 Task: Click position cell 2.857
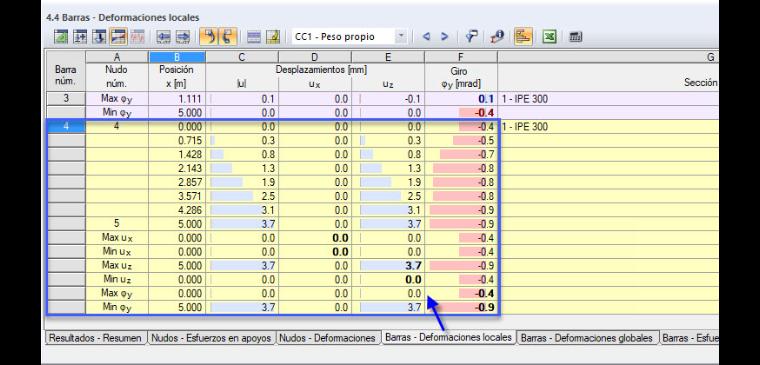[177, 183]
